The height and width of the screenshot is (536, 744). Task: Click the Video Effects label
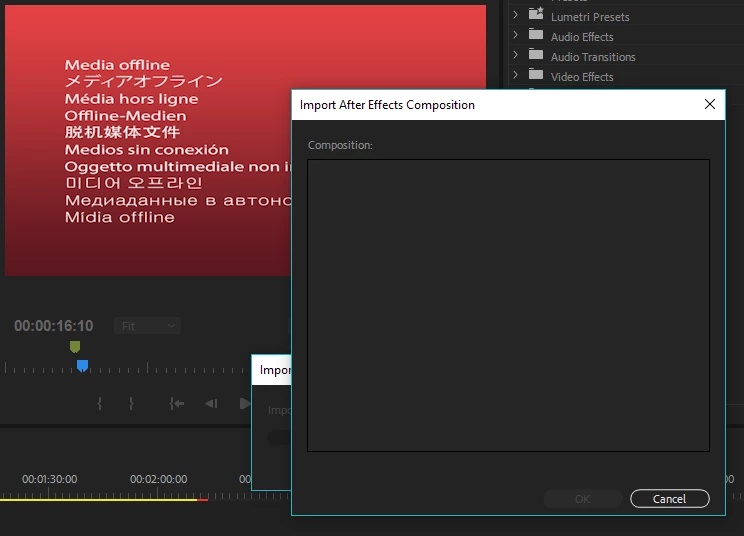tap(582, 77)
